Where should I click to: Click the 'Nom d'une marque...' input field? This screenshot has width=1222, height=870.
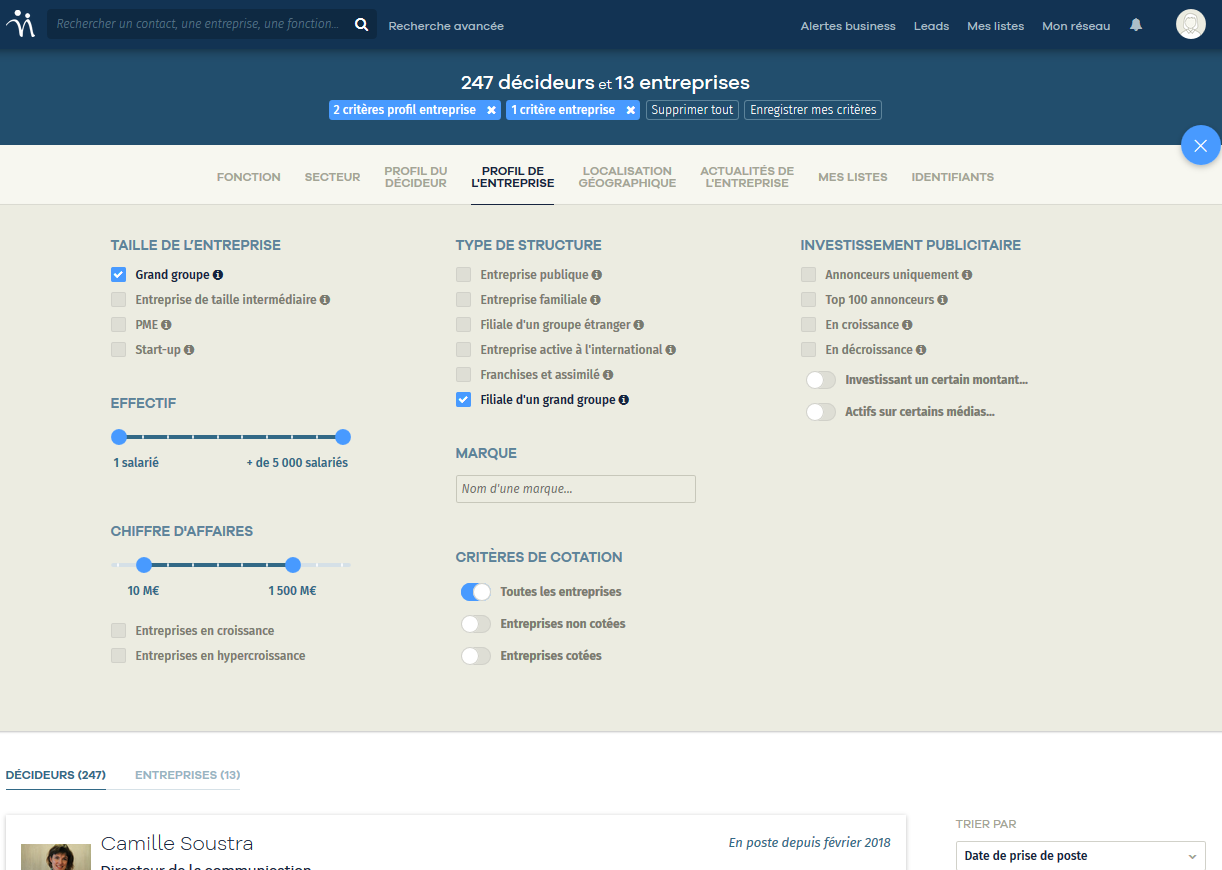pos(575,489)
